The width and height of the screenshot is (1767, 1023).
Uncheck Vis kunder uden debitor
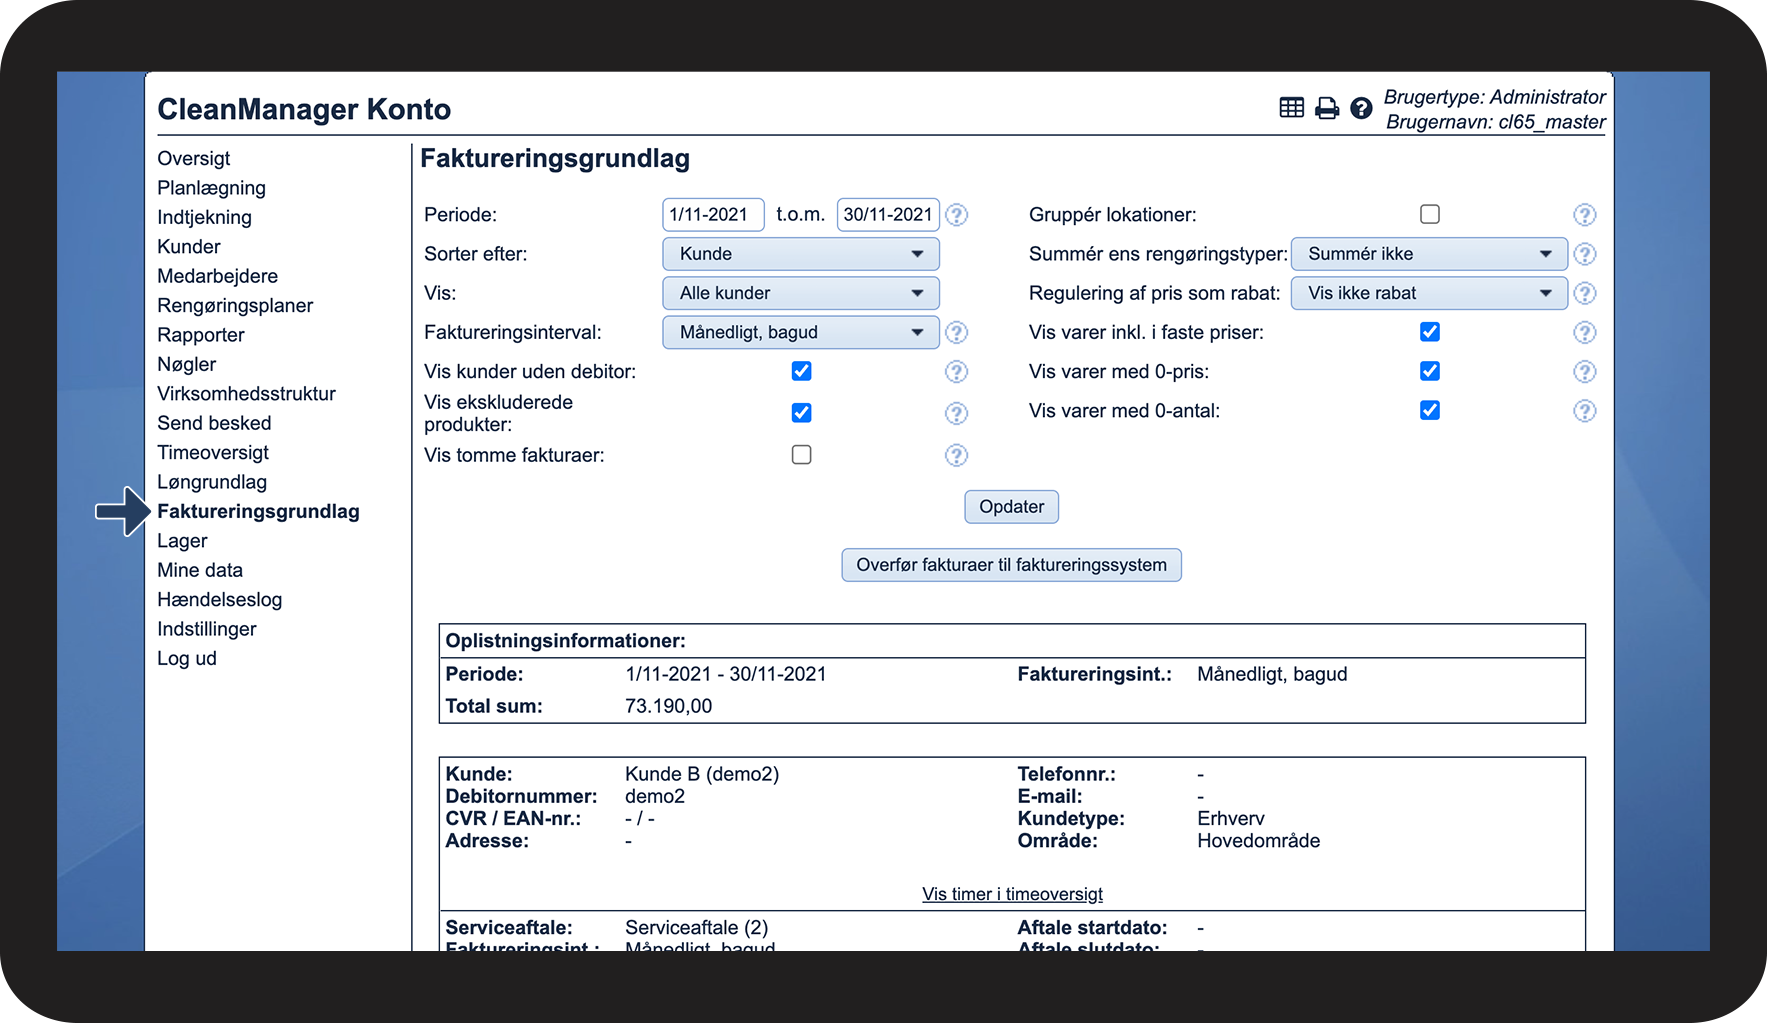[x=801, y=371]
